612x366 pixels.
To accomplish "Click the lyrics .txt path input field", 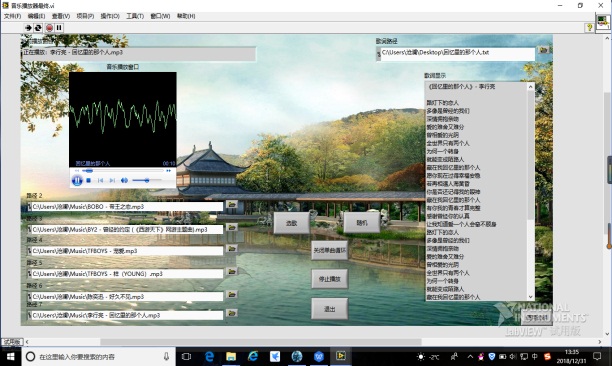I will (x=457, y=53).
